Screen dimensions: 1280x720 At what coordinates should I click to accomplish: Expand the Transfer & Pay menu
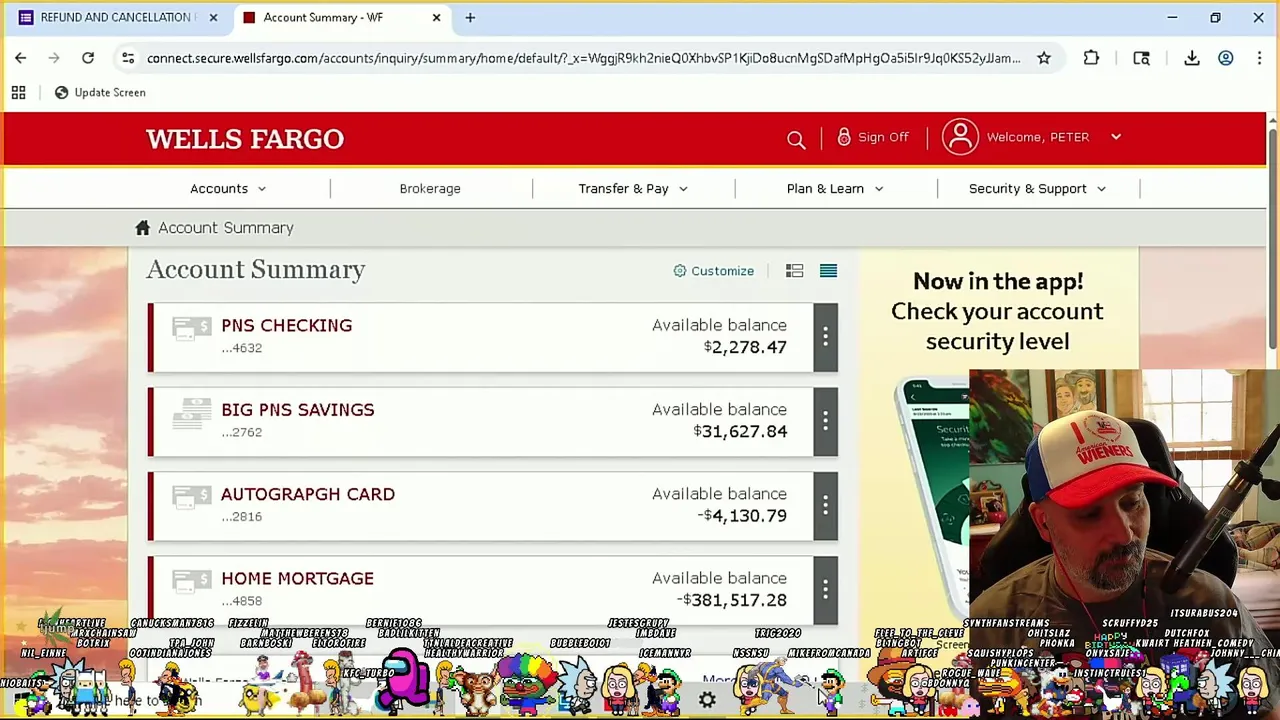point(633,188)
